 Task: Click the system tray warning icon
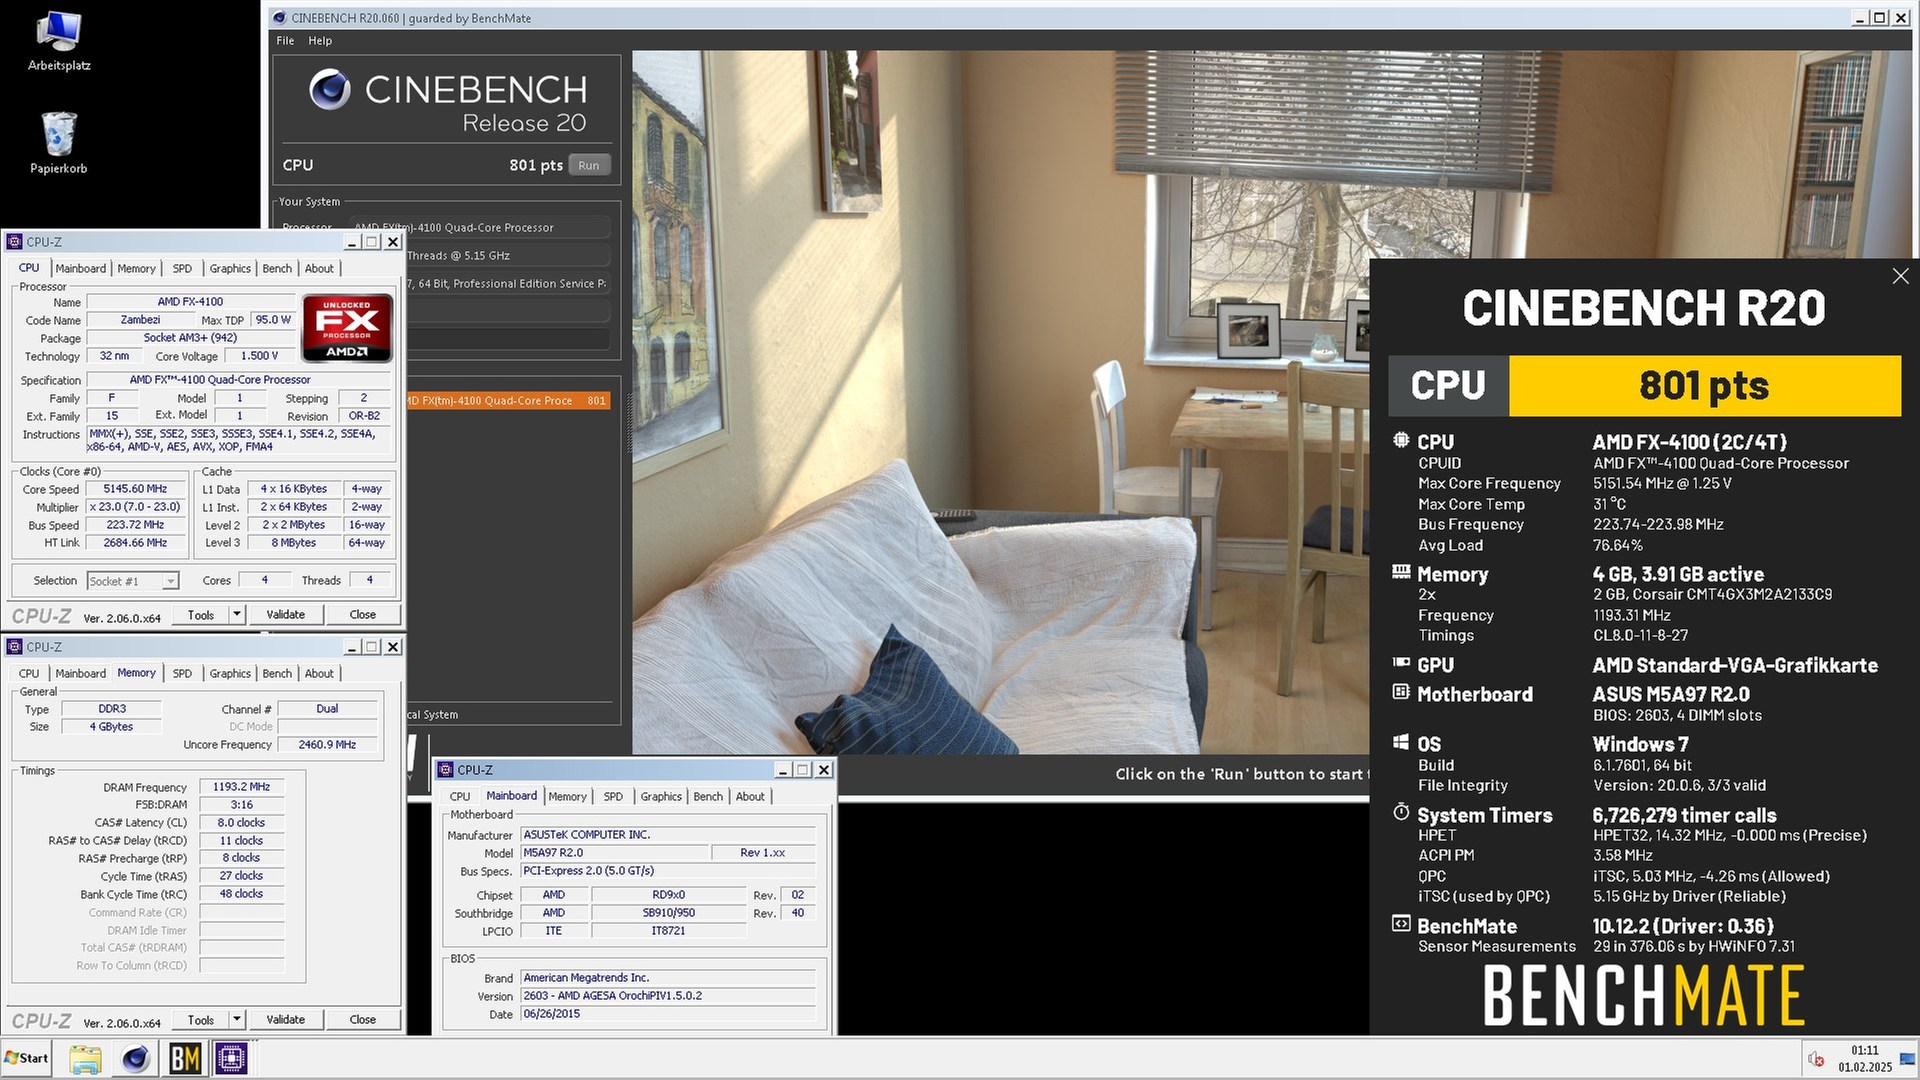pos(1816,1059)
